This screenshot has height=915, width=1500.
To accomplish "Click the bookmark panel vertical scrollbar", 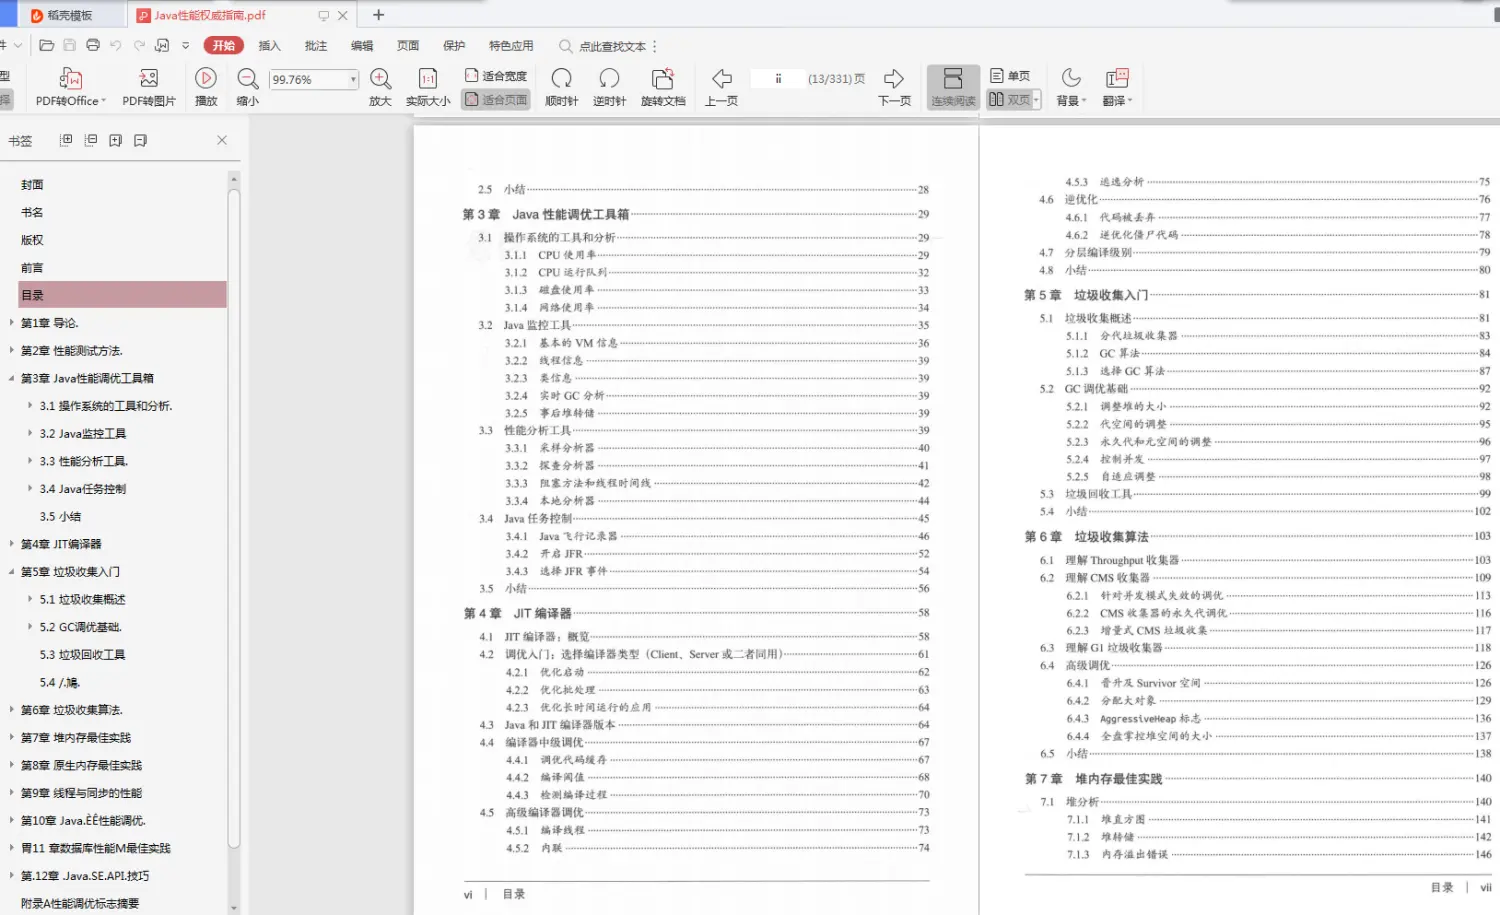I will point(234,520).
